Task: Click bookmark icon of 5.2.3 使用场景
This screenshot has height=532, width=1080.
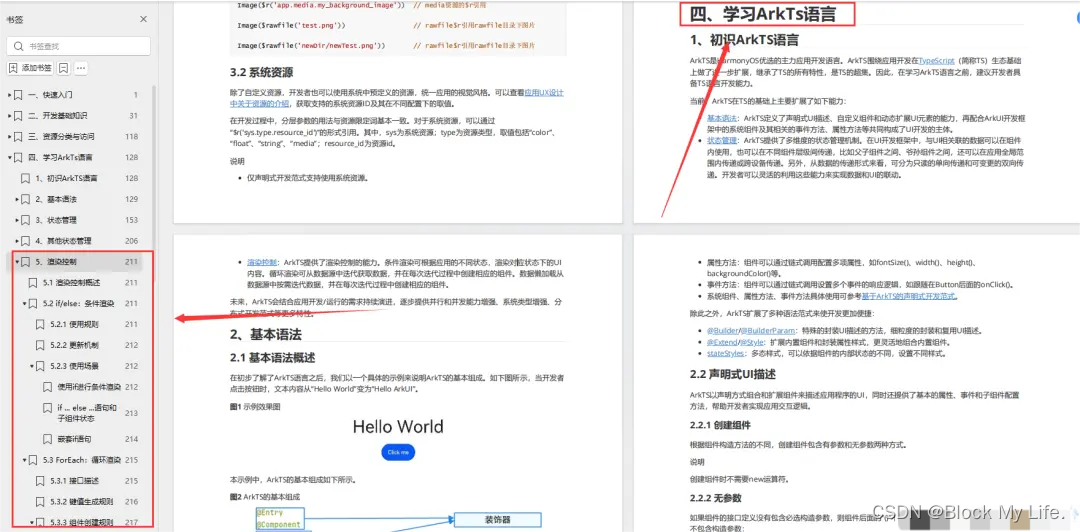Action: pos(40,366)
